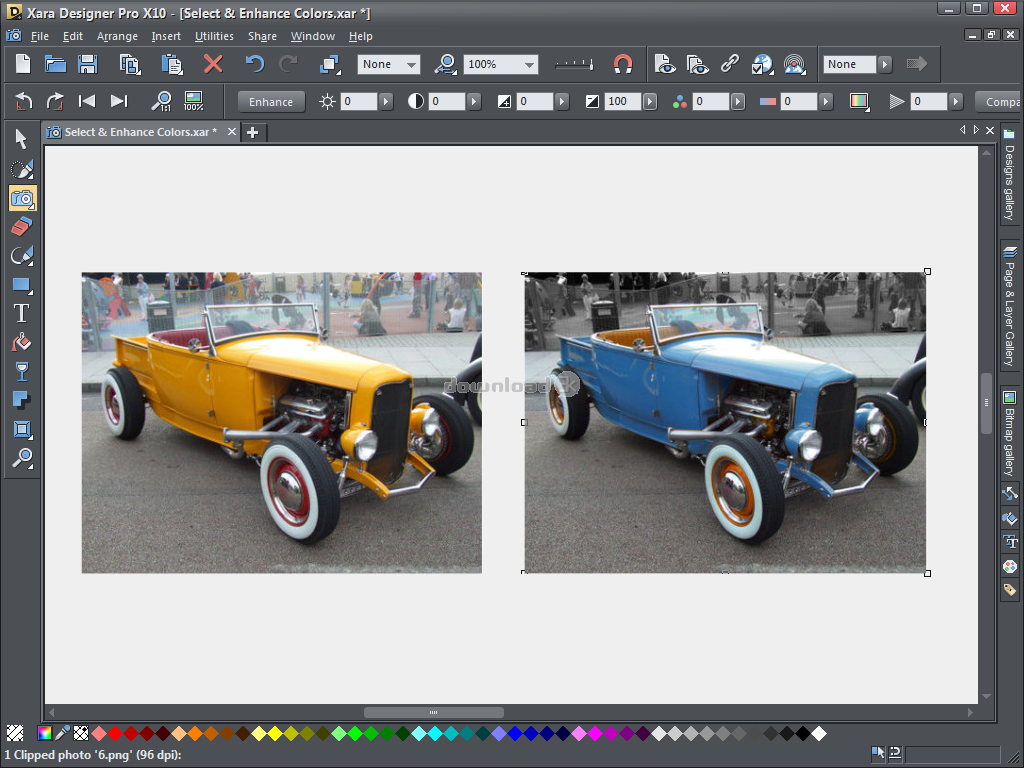
Task: Pick the white swatch ending the color line
Action: pos(819,734)
